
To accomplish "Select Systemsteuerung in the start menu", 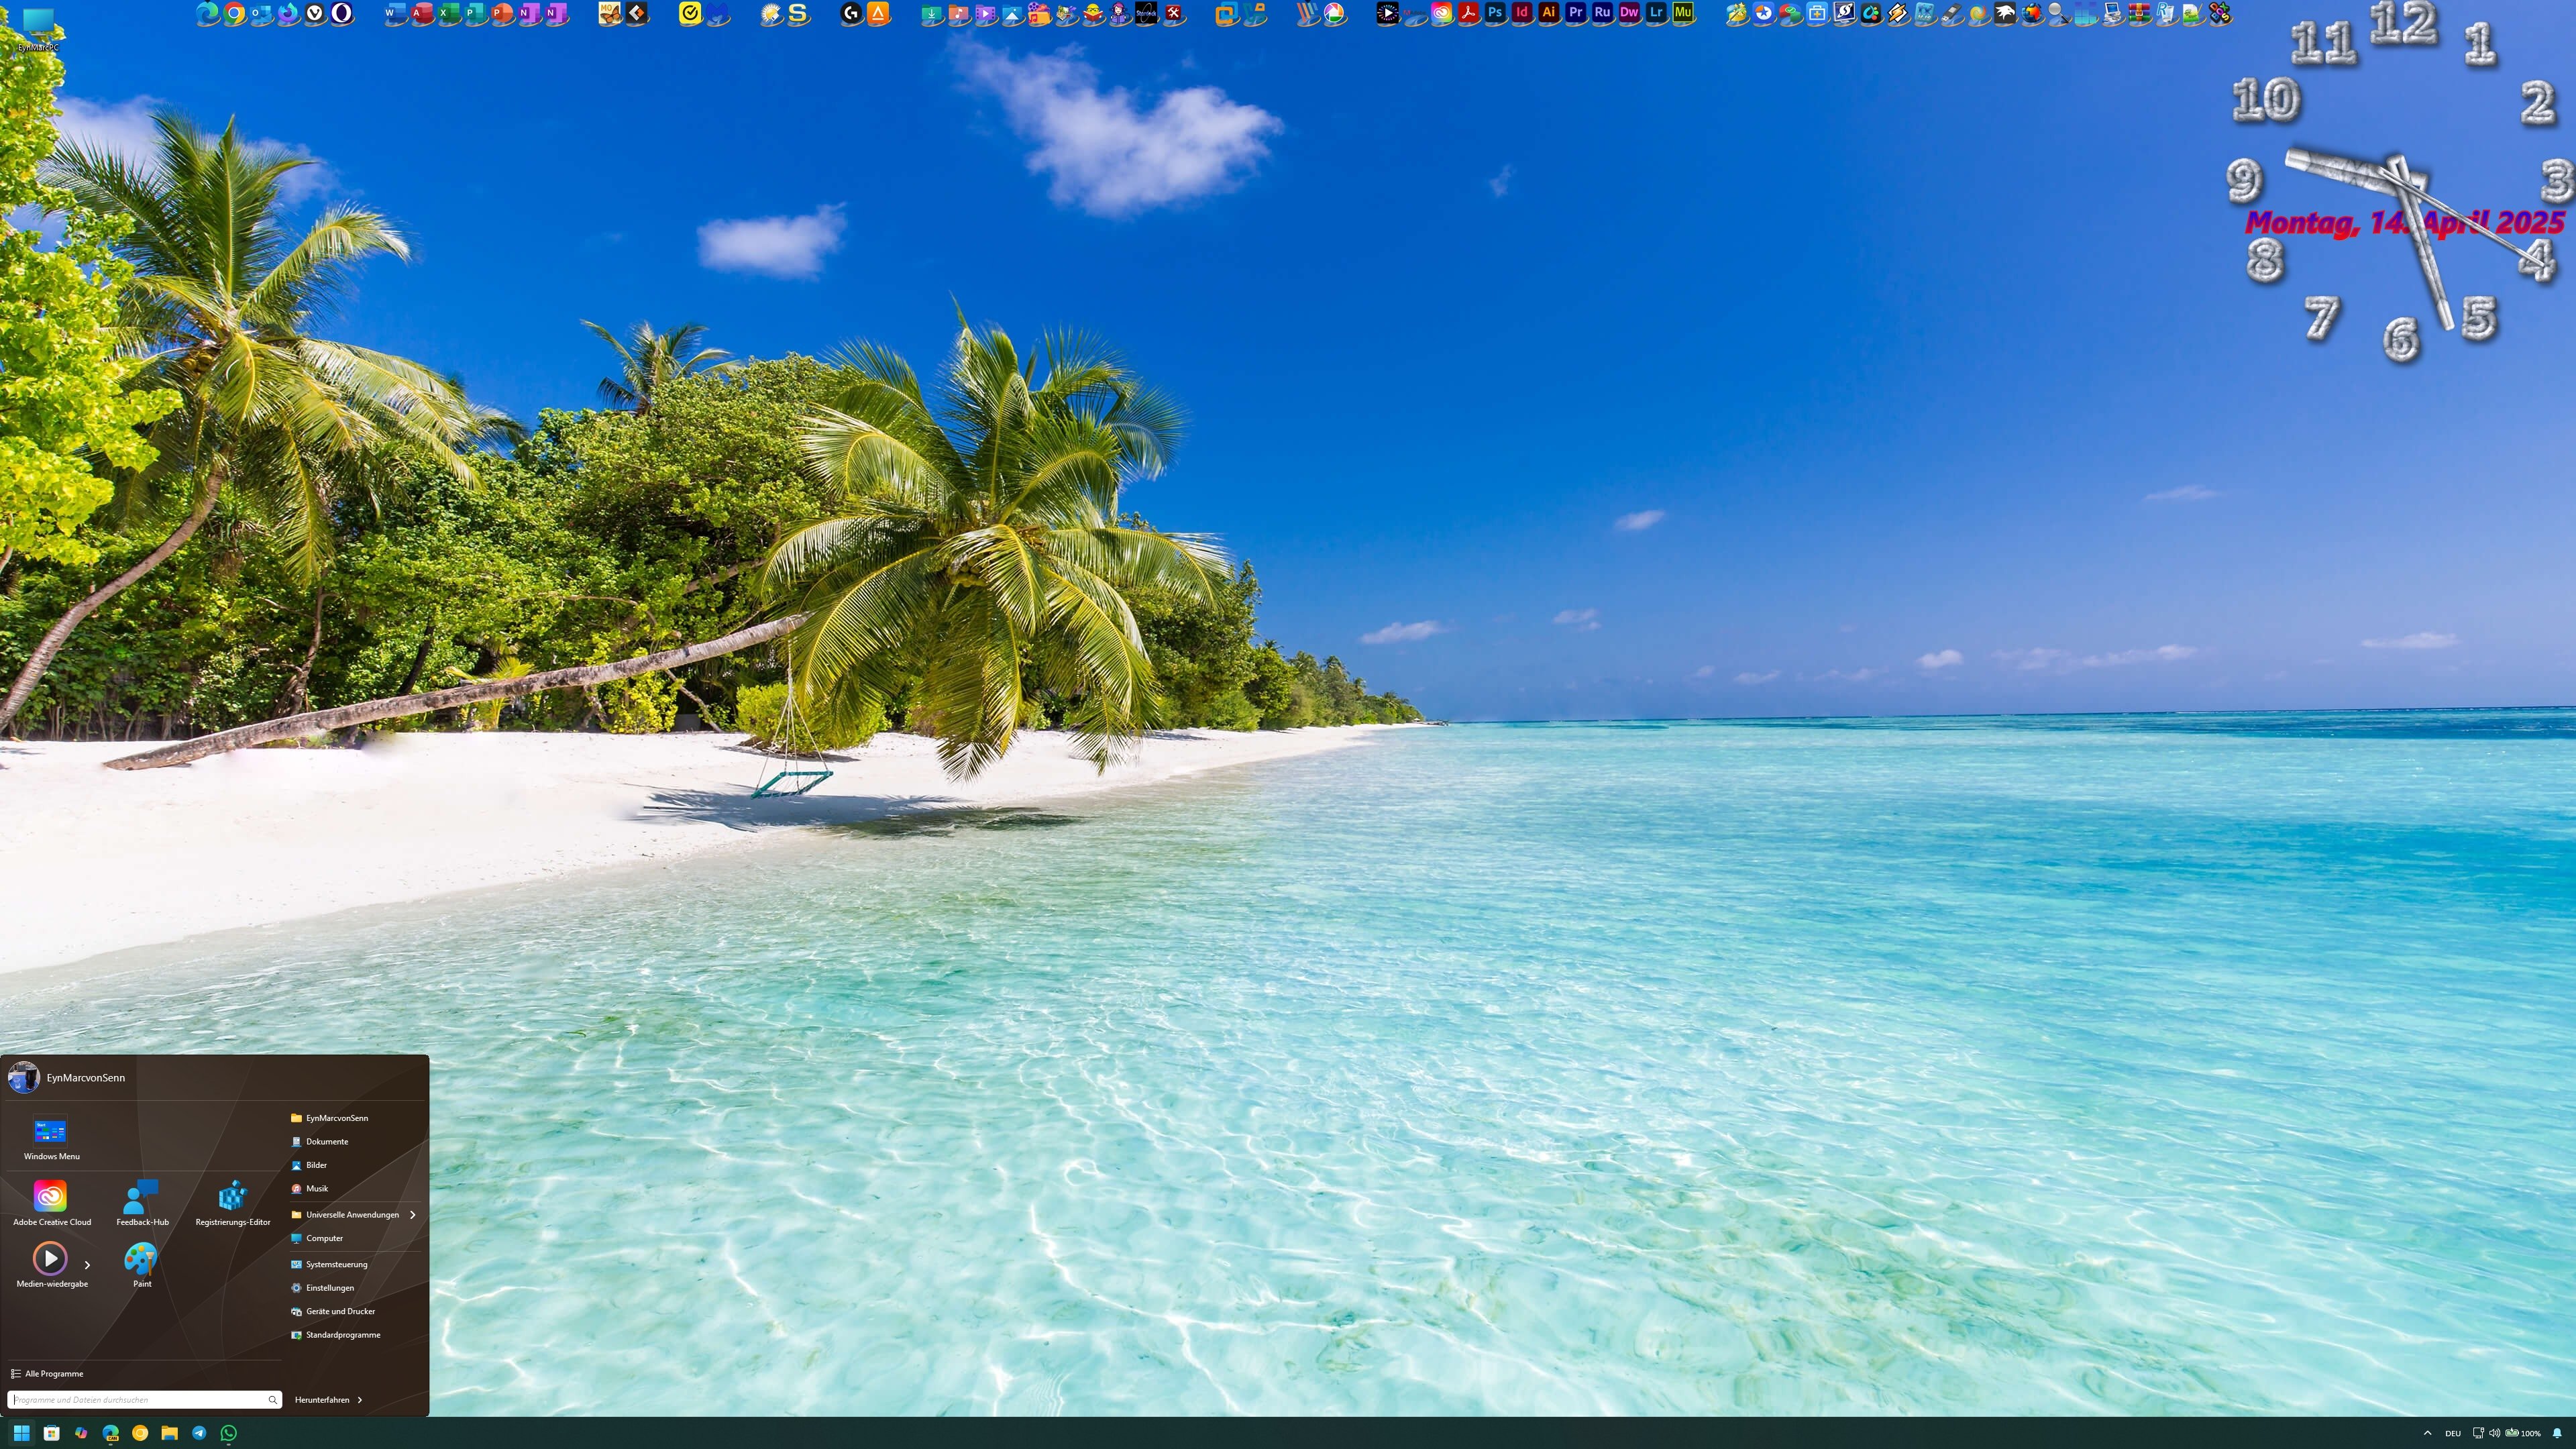I will [336, 1264].
